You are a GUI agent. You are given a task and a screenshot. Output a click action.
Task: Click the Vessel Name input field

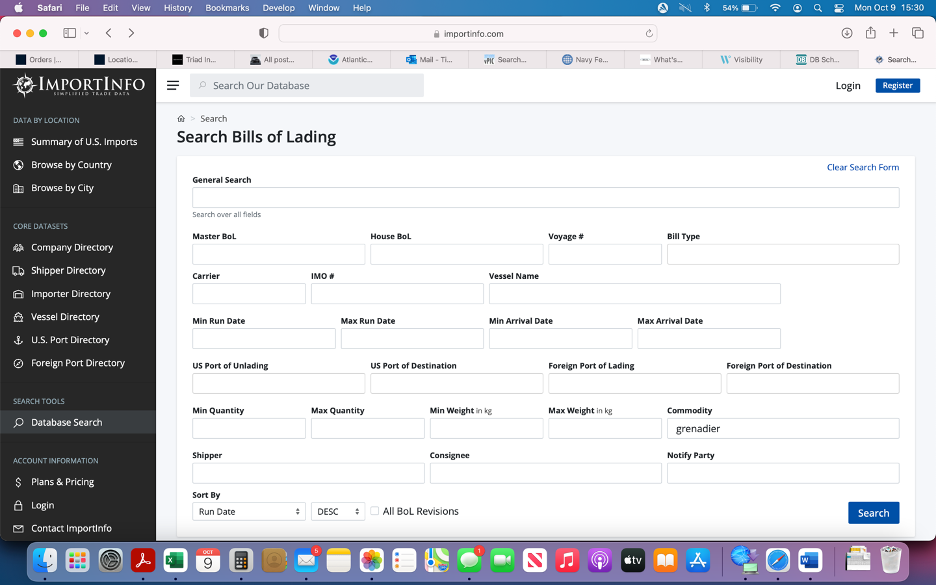point(635,294)
